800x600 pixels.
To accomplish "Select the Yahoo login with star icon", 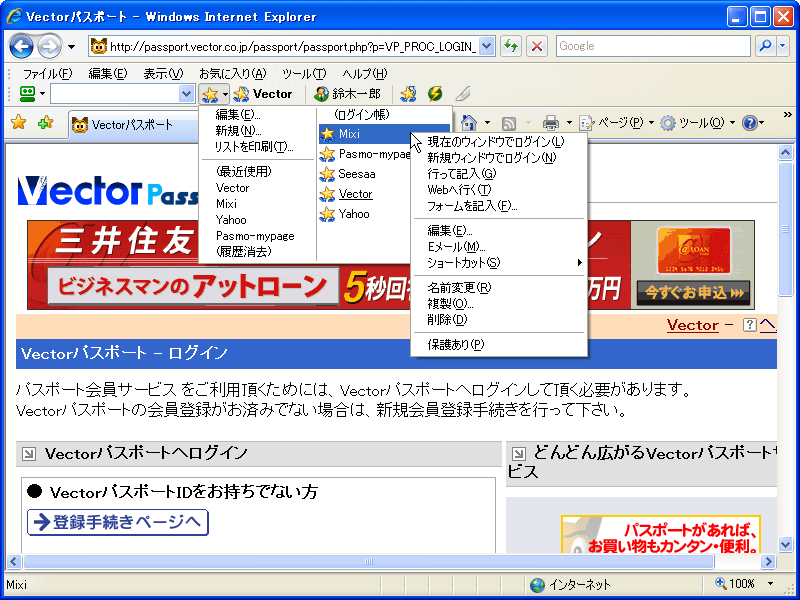I will 364,214.
